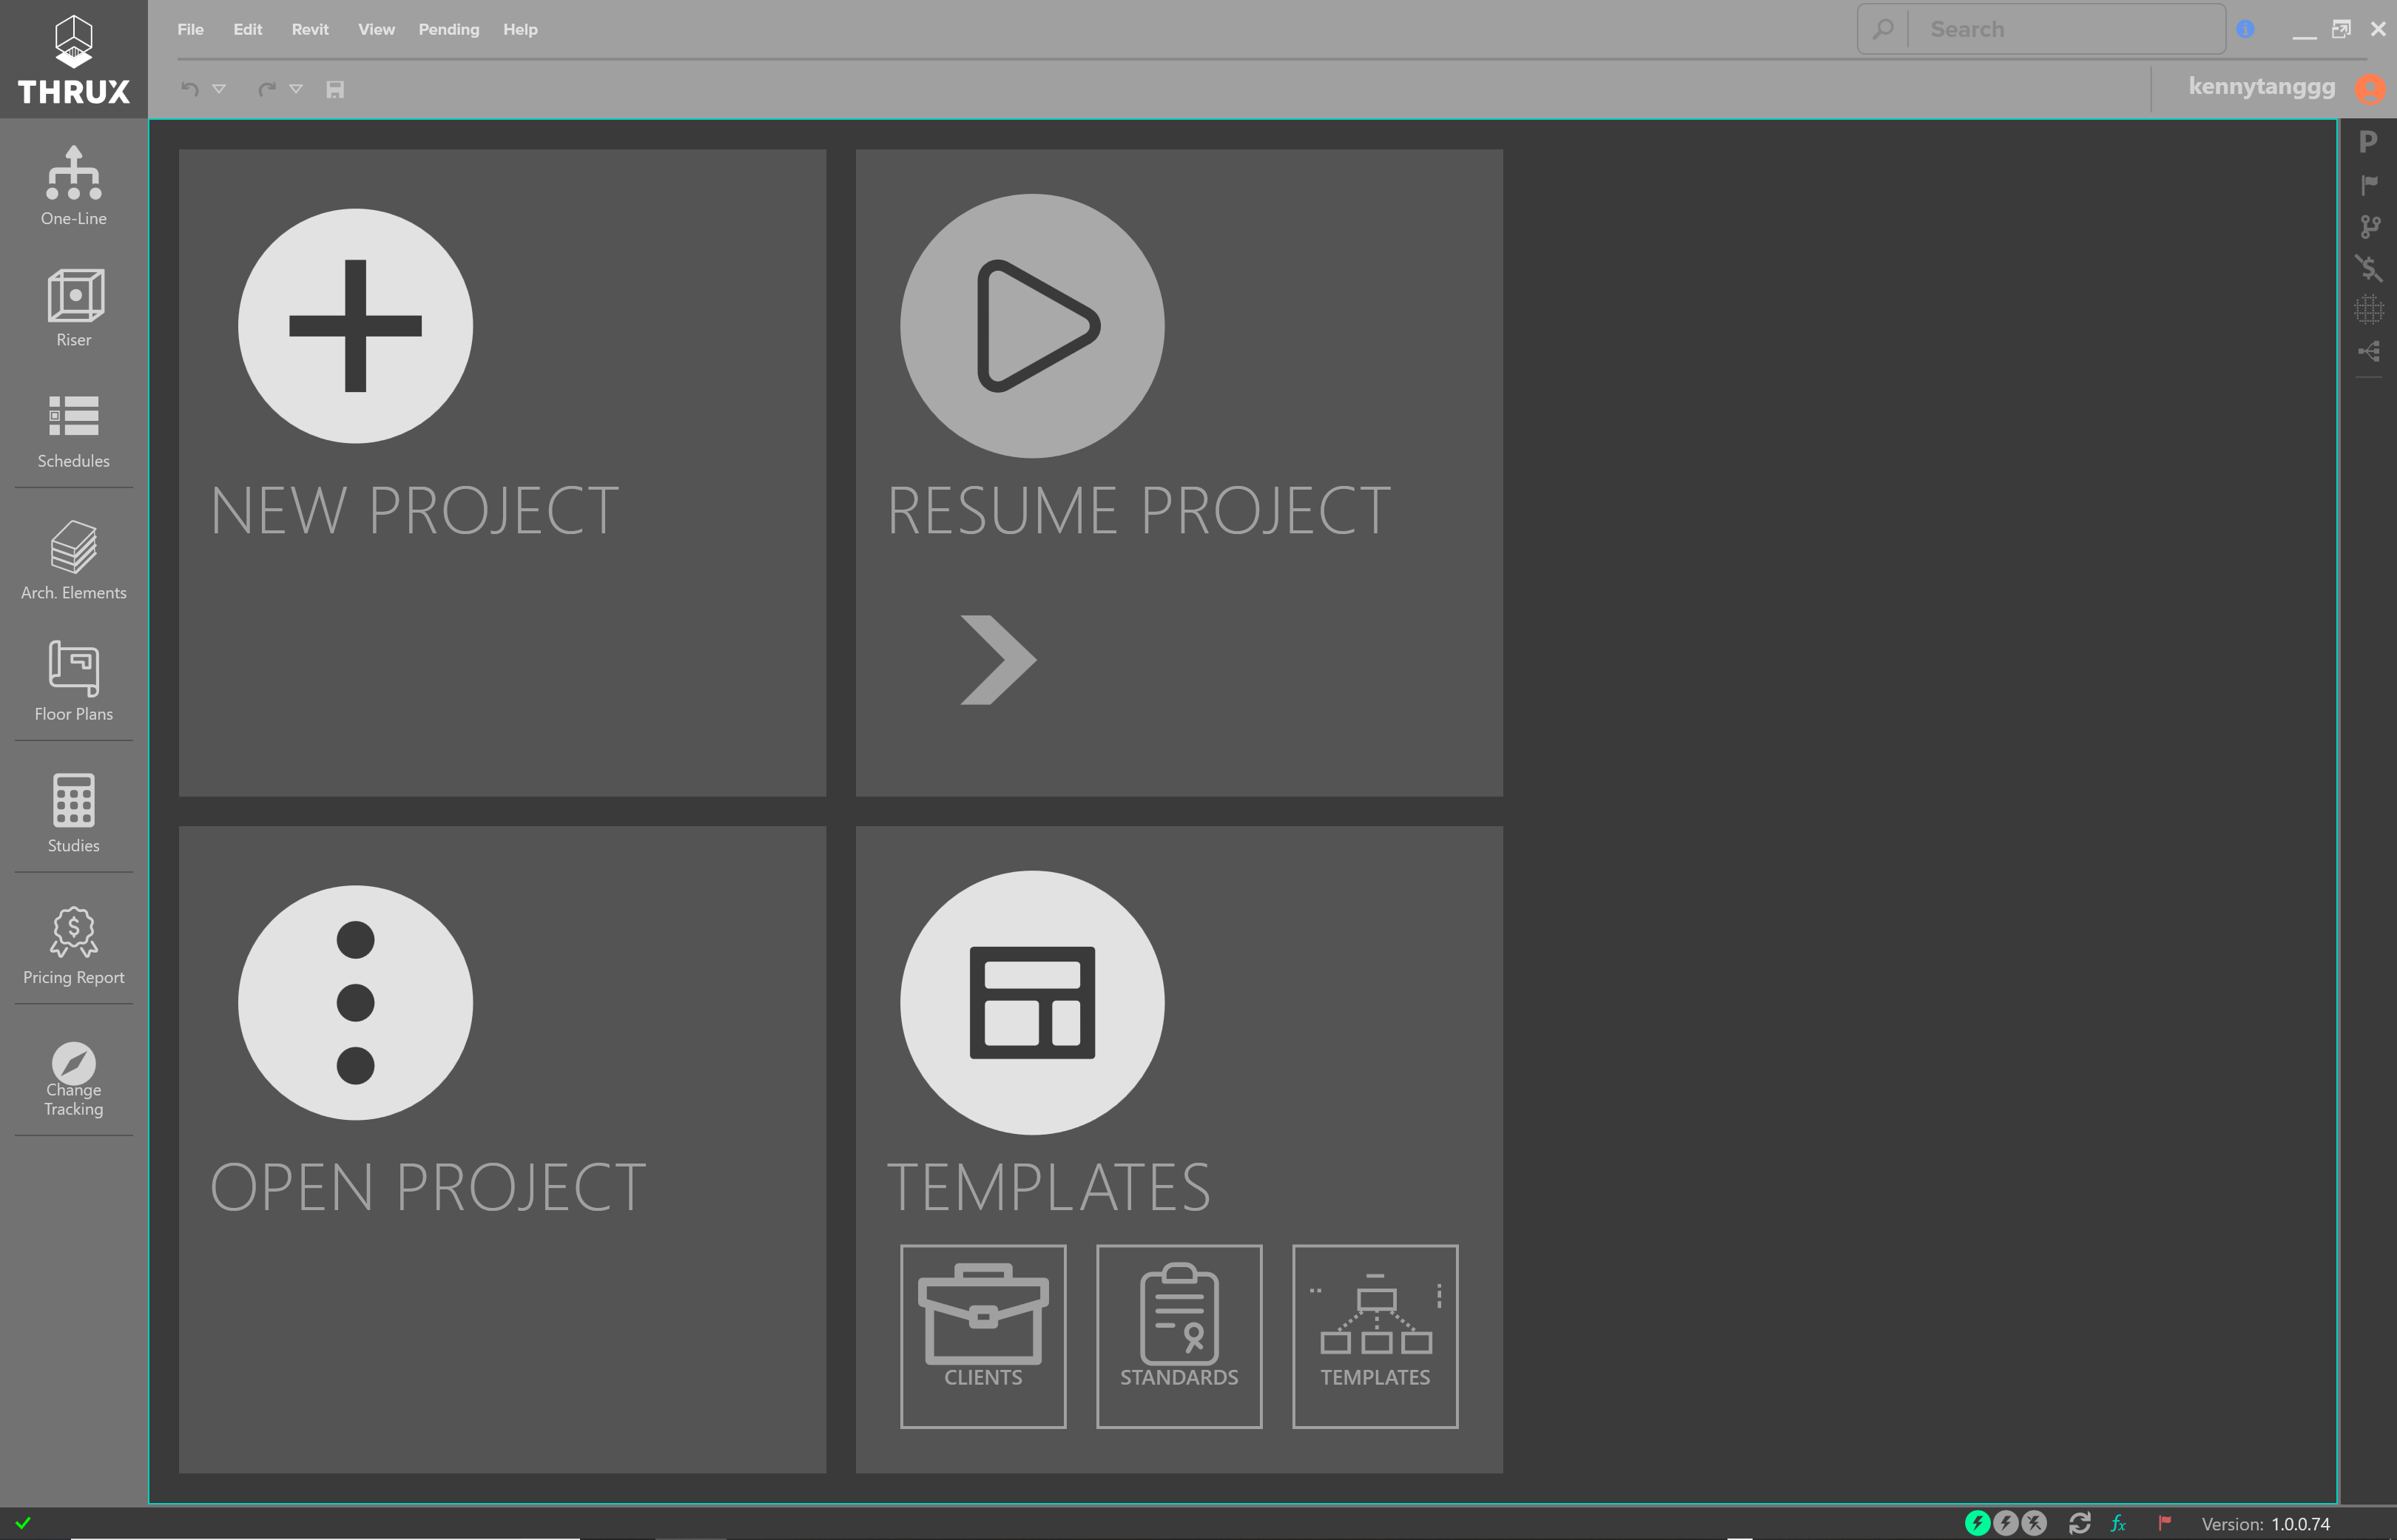This screenshot has height=1540, width=2397.
Task: Open the Studies calculator section
Action: tap(73, 813)
